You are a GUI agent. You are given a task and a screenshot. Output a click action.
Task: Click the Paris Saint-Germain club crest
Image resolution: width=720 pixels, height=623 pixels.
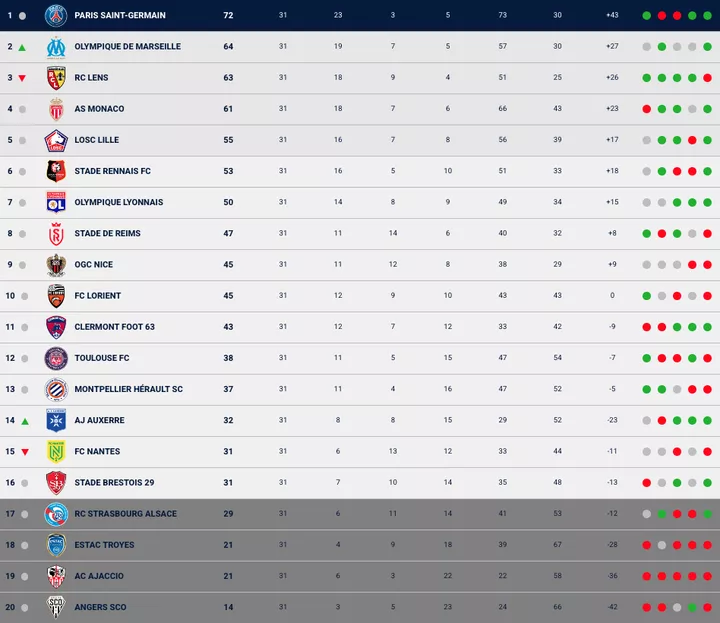coord(56,15)
